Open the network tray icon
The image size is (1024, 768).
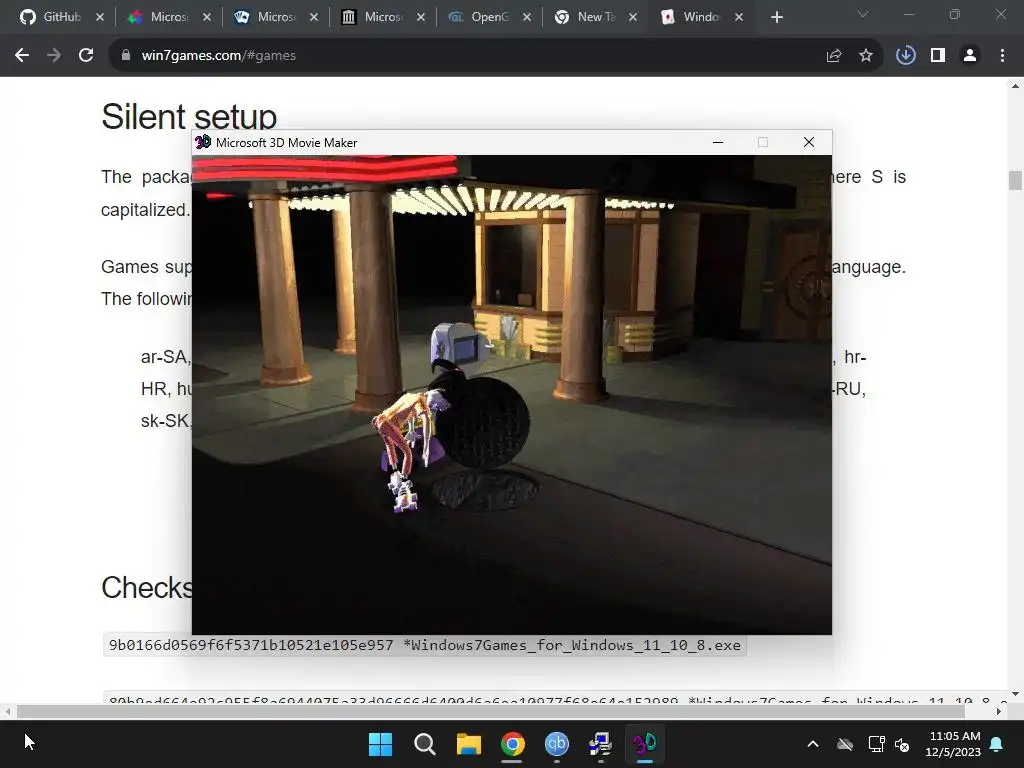(876, 744)
